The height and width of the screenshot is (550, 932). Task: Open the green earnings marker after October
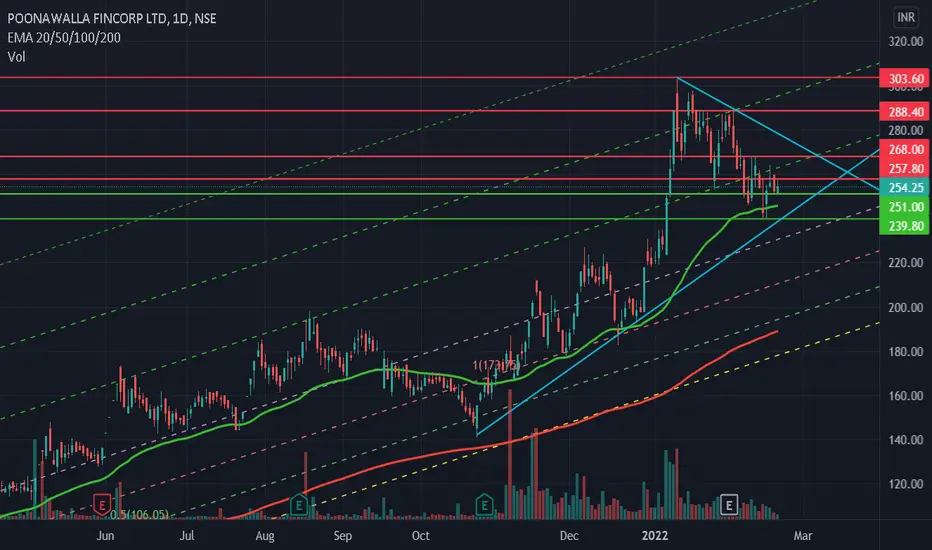tap(484, 505)
